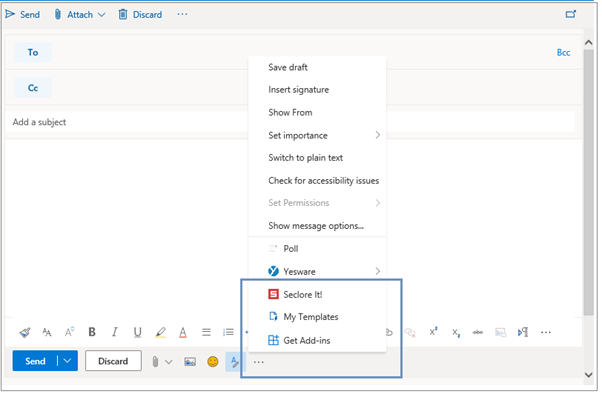Apply subscript formatting

click(456, 333)
